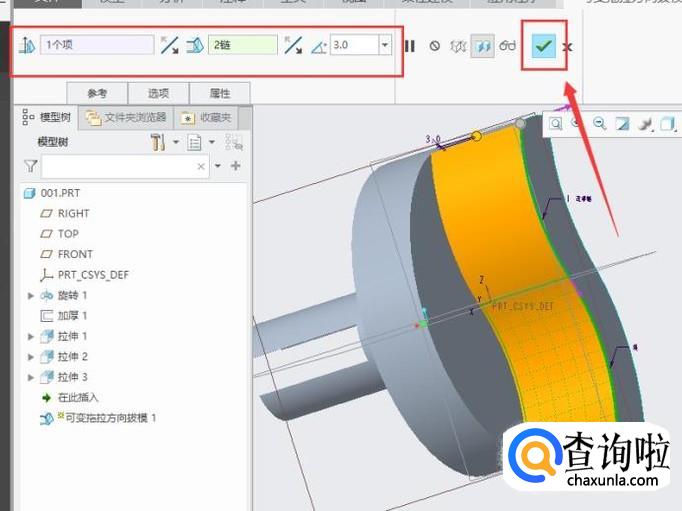This screenshot has width=682, height=511.
Task: Open the saved orientations cube icon
Action: (x=668, y=124)
